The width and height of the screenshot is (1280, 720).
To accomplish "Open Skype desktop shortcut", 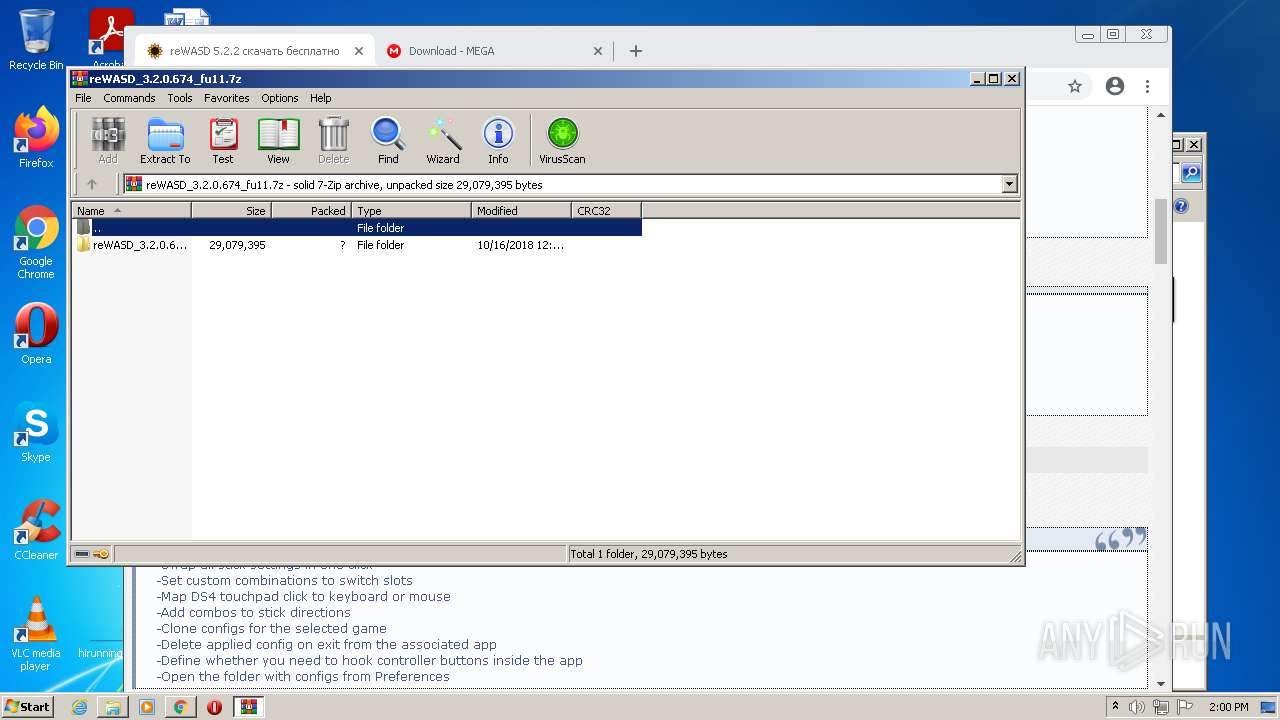I will point(36,432).
